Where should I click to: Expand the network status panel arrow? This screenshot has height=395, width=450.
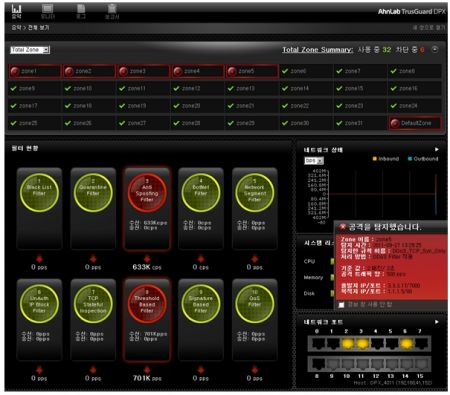click(437, 149)
